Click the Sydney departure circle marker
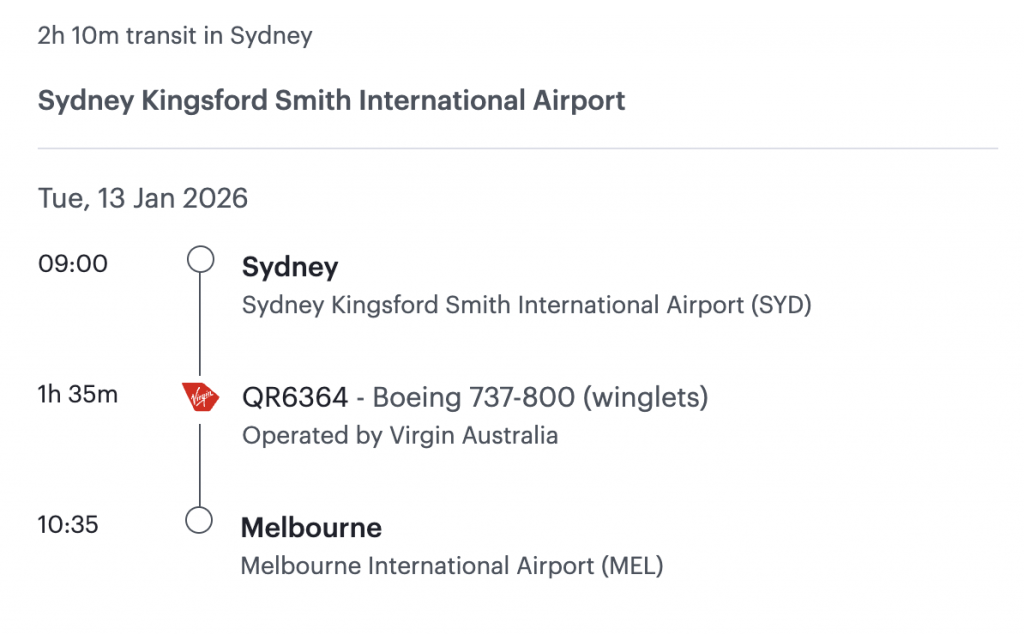The width and height of the screenshot is (1024, 635). pos(201,261)
